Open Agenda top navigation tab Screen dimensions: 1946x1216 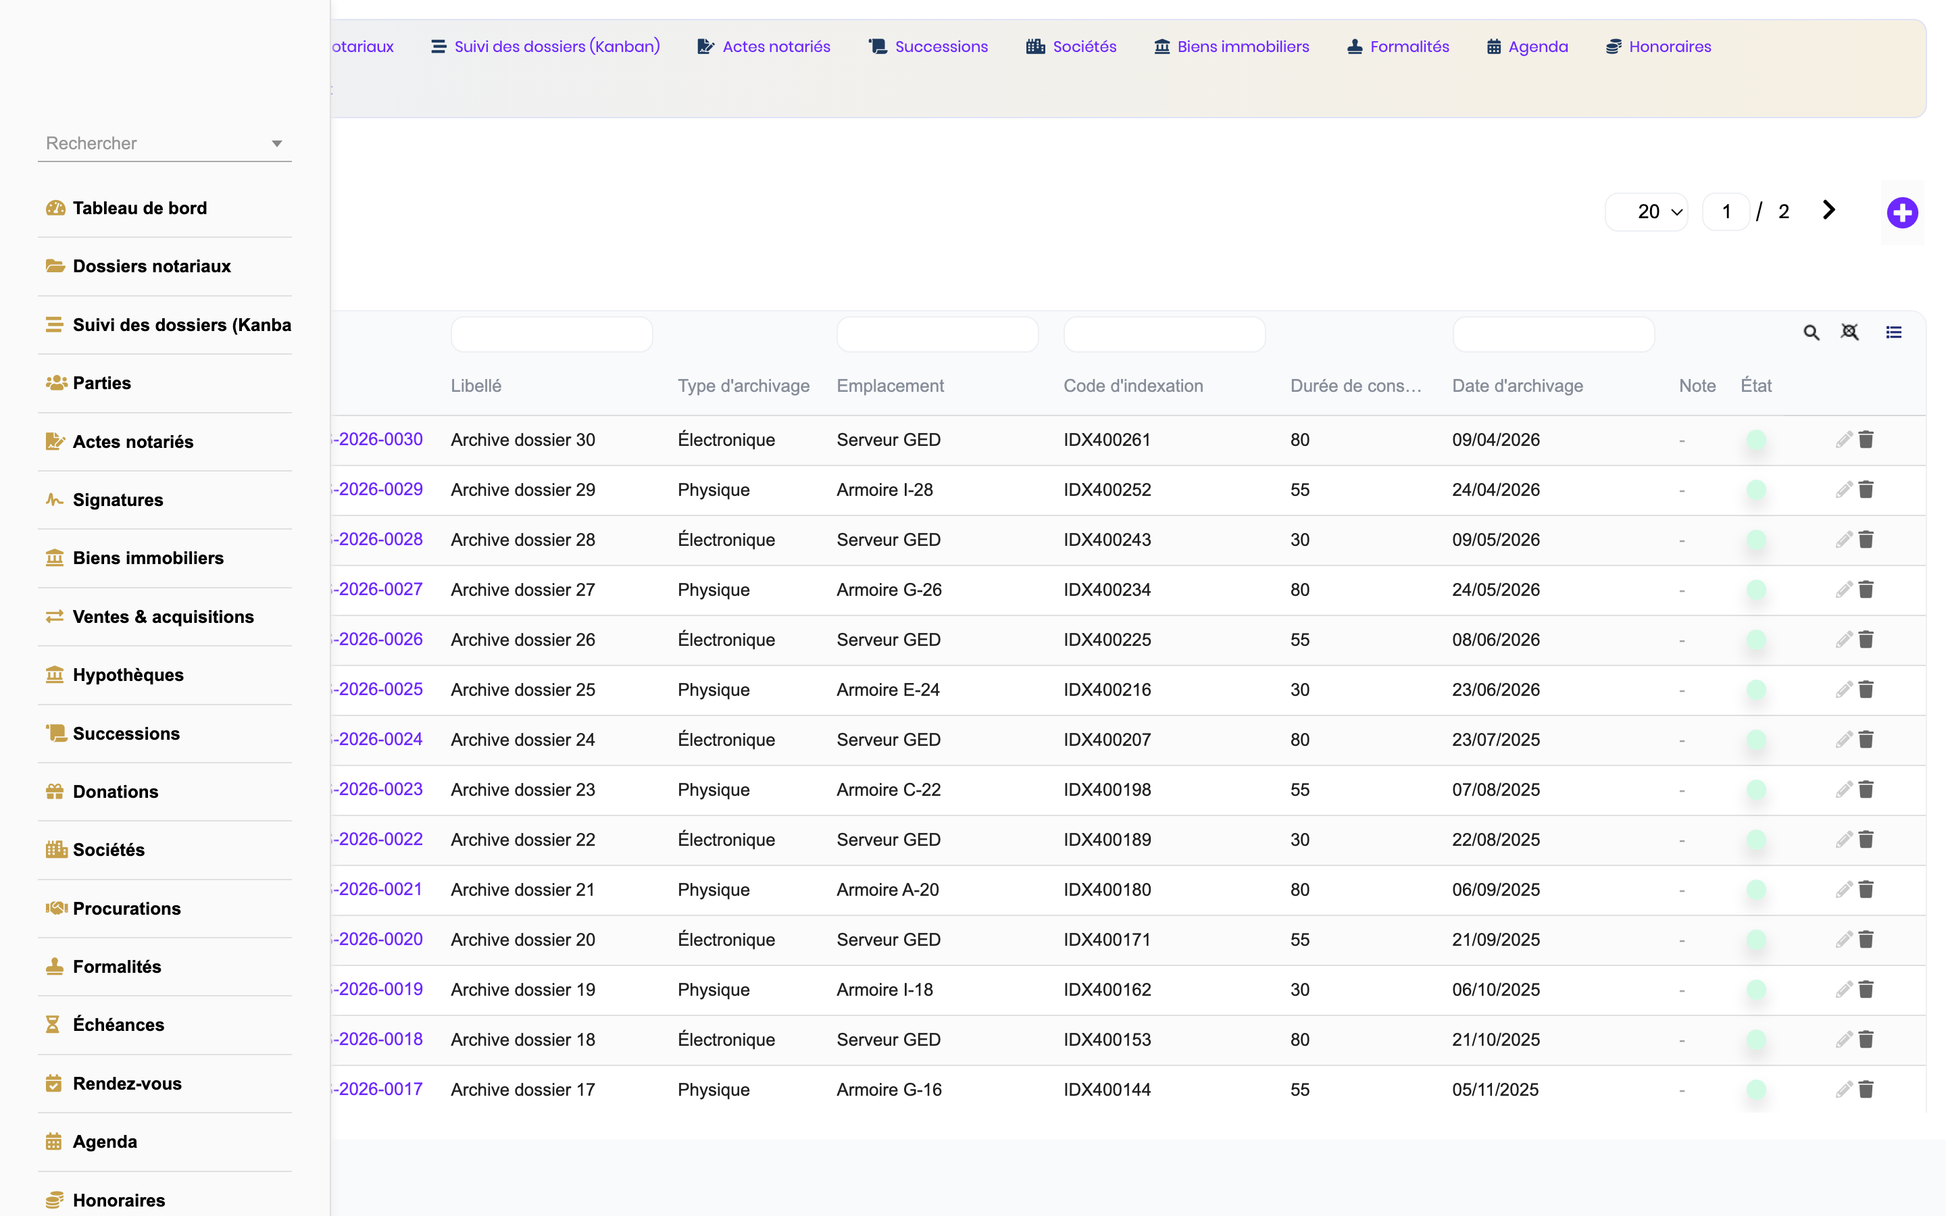click(x=1527, y=47)
